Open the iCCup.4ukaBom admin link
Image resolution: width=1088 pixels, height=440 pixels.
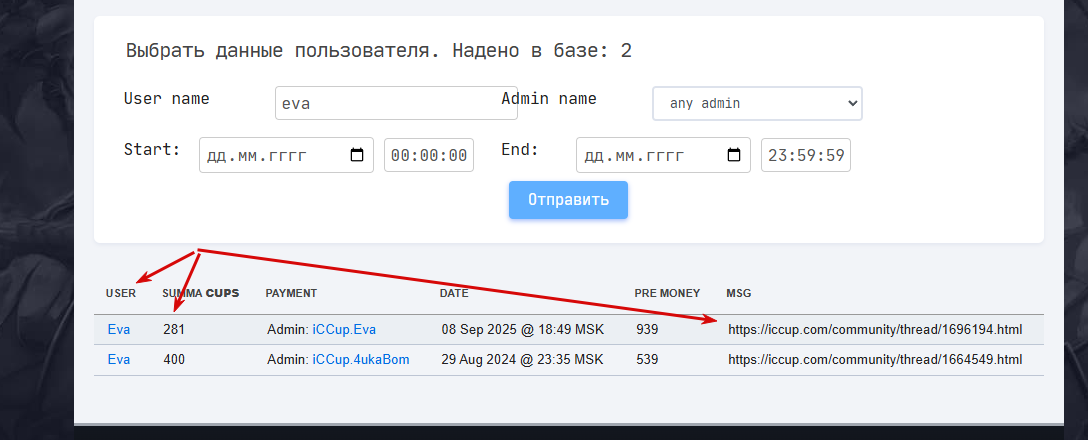[361, 359]
